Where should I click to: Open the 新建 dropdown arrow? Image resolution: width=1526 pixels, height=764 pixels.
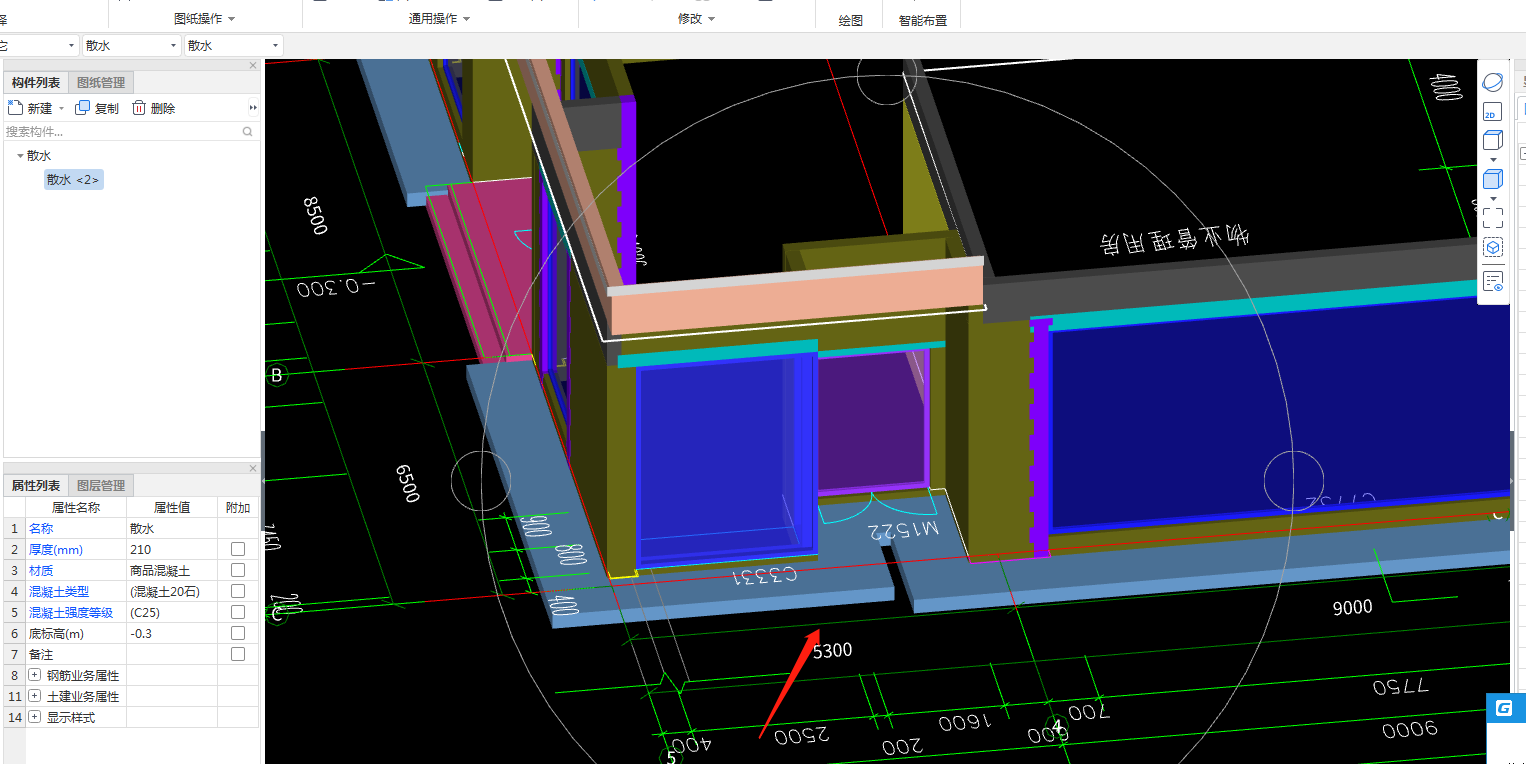pyautogui.click(x=61, y=108)
